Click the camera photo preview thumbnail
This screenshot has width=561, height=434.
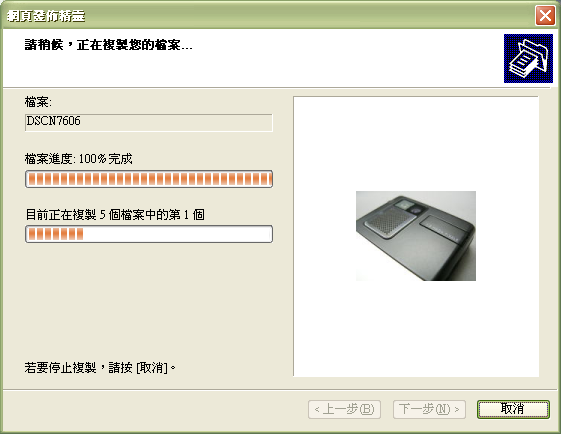click(x=416, y=236)
